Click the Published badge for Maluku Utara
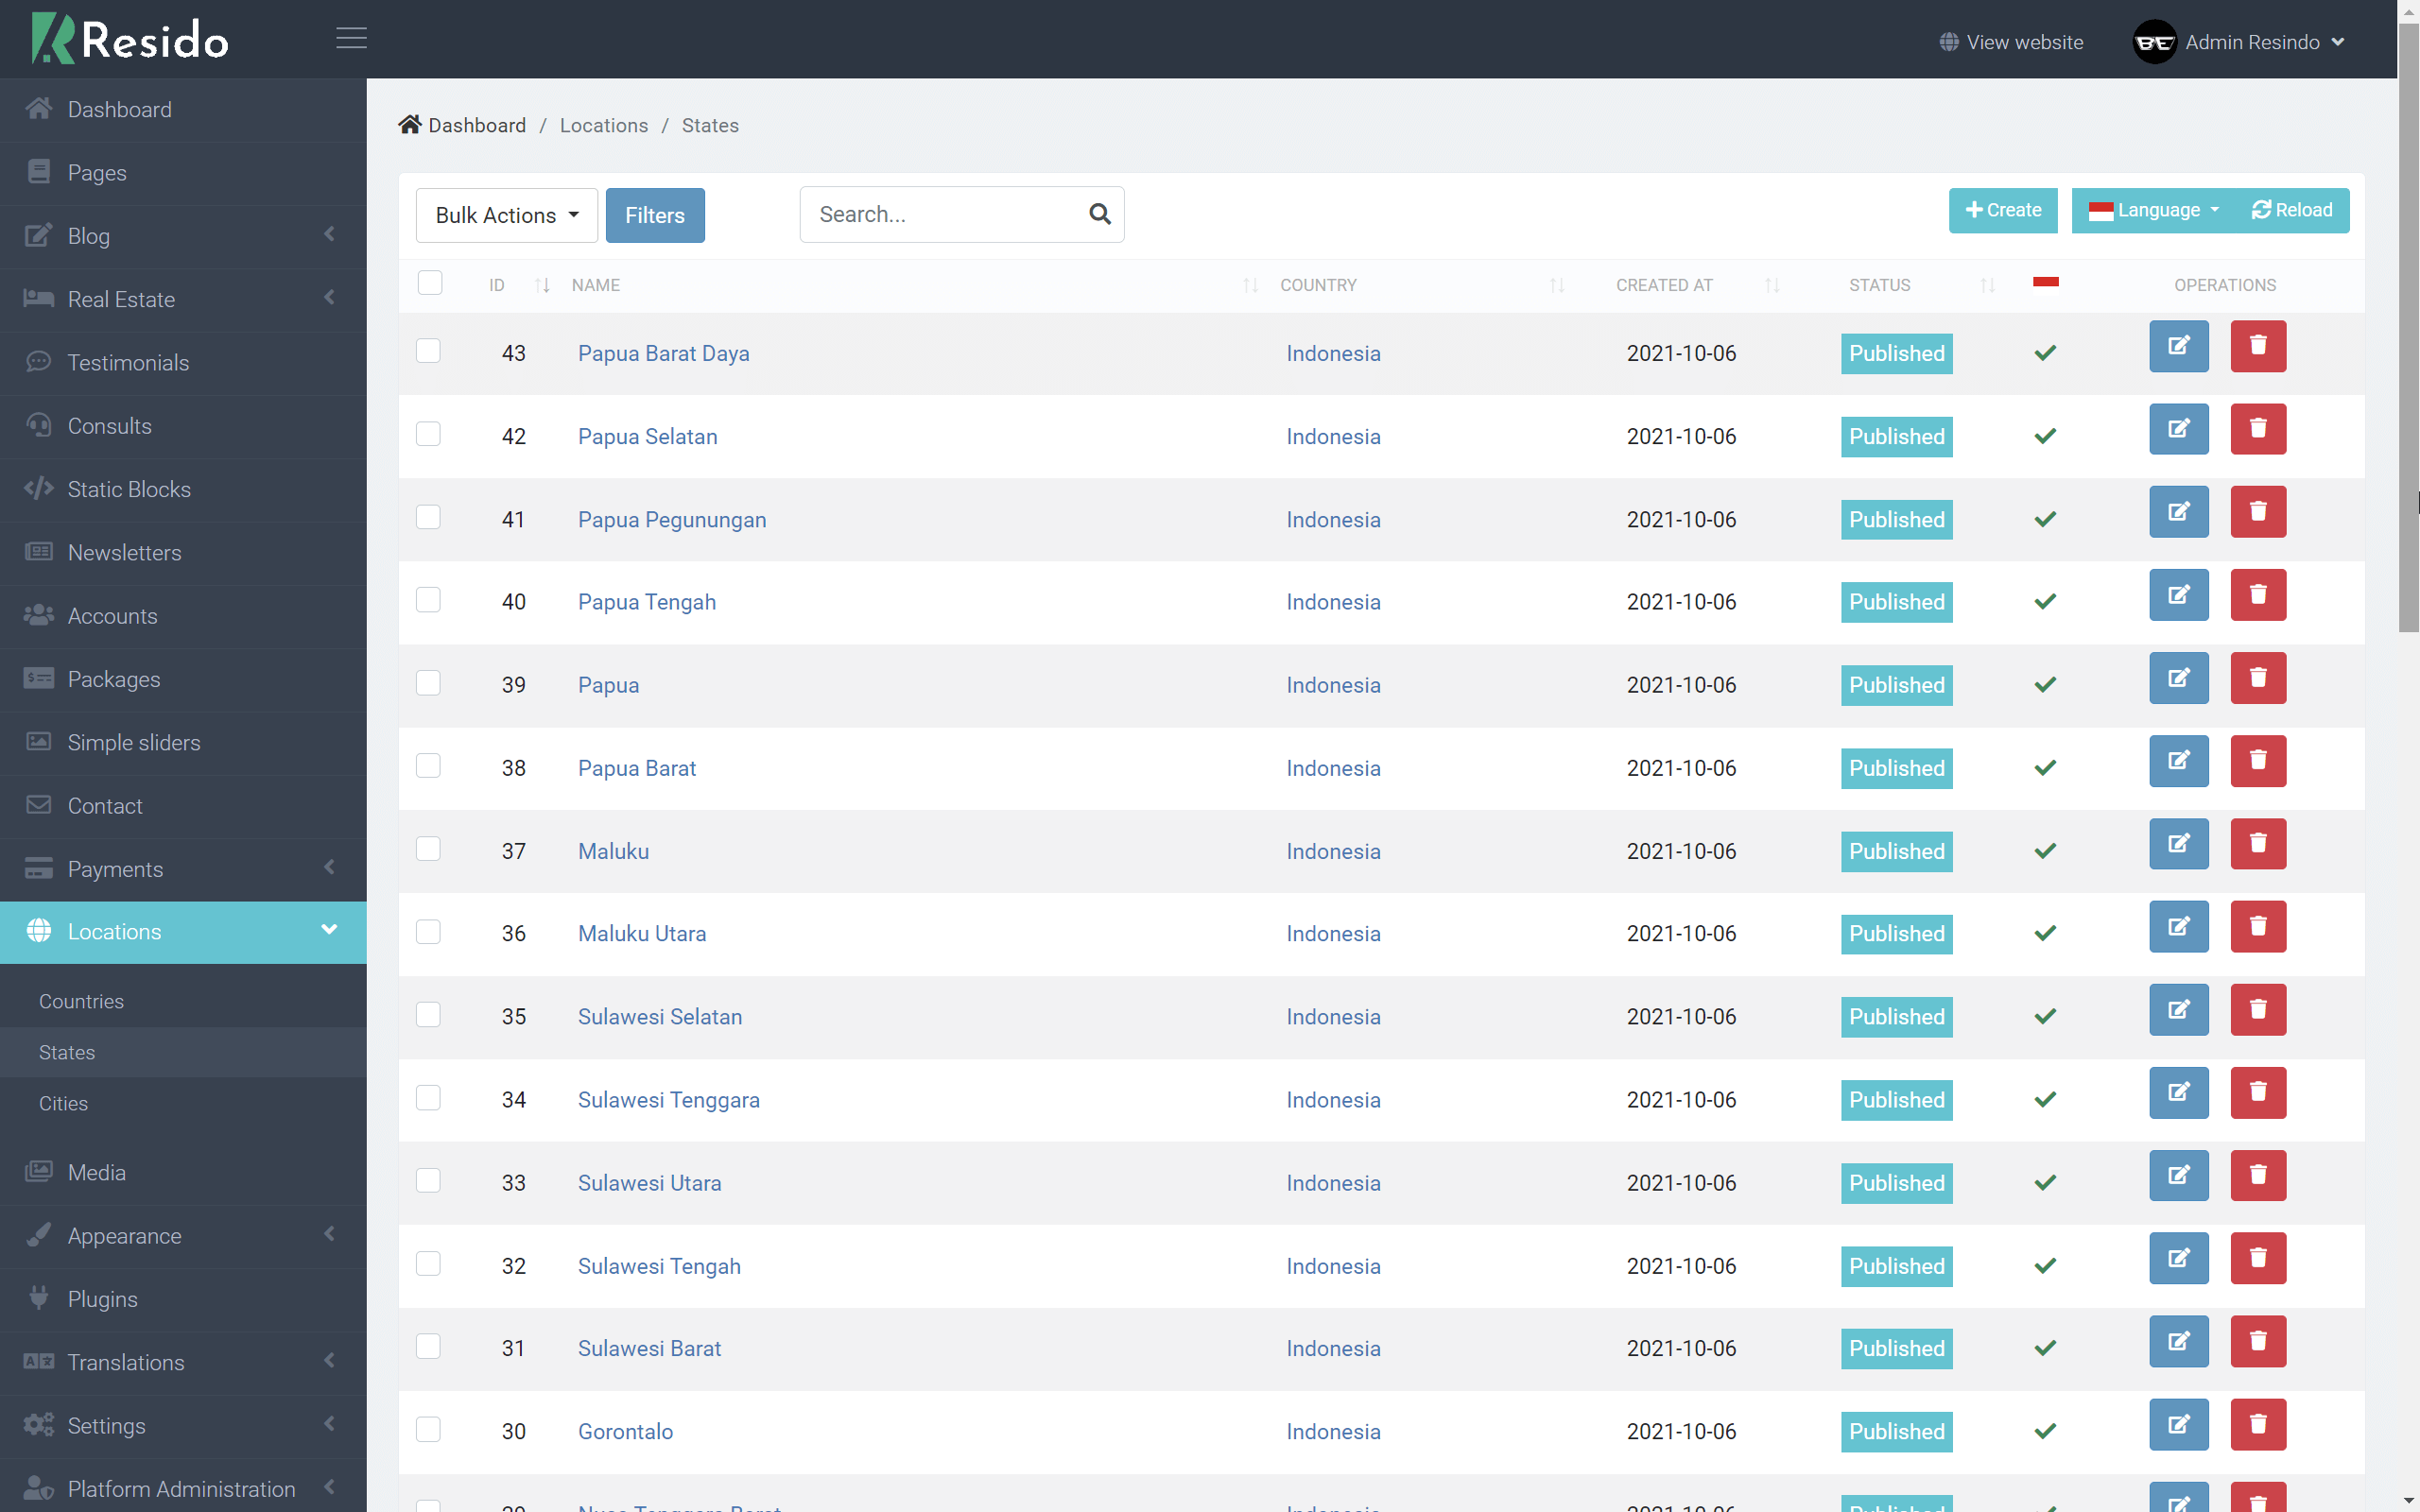 [x=1896, y=933]
